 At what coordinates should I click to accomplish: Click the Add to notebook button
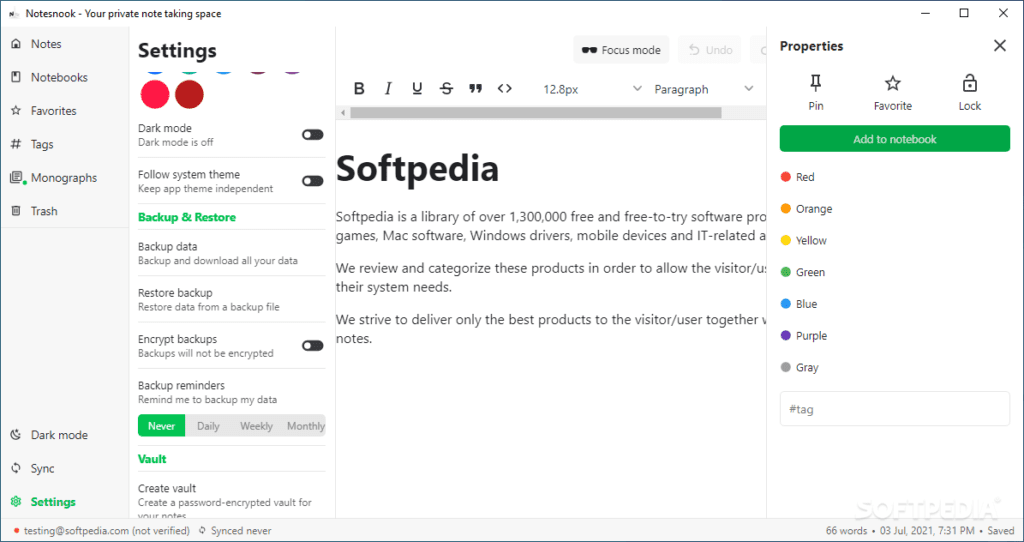(895, 139)
